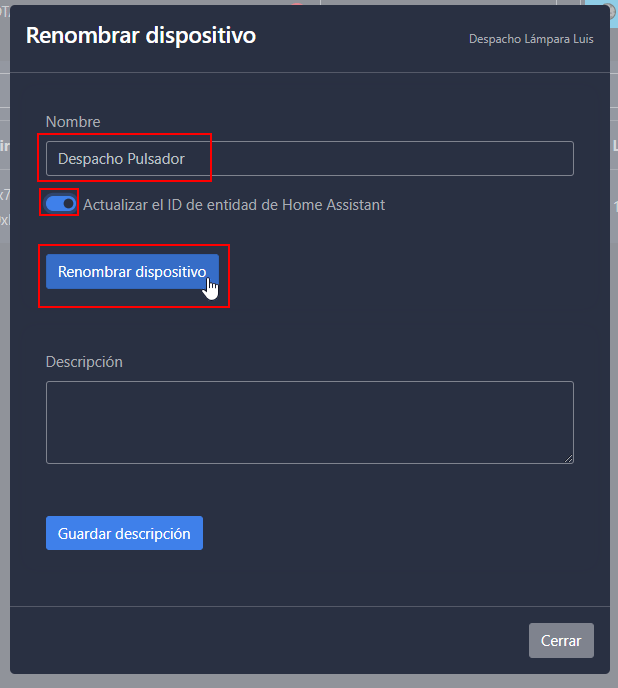This screenshot has height=688, width=618.
Task: Click the mouse pointer hand over Renombrar button
Action: (211, 288)
